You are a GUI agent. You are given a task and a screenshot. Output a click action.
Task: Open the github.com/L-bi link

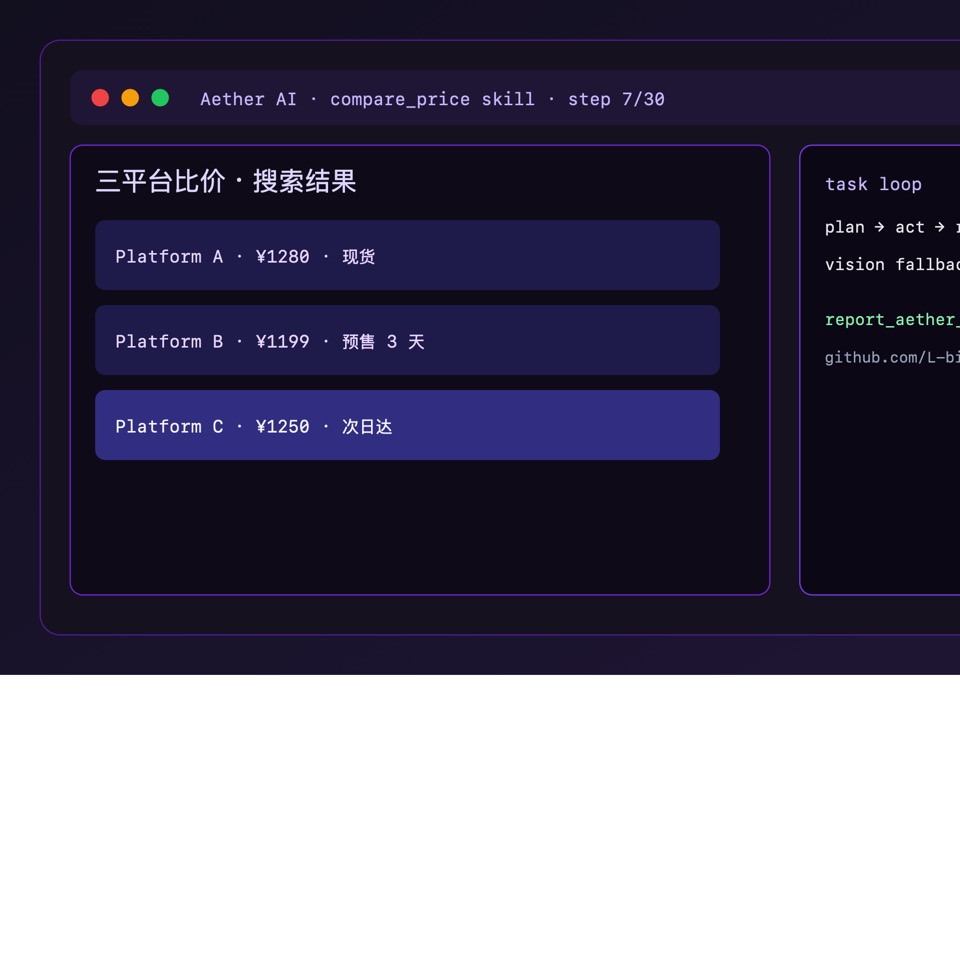892,358
